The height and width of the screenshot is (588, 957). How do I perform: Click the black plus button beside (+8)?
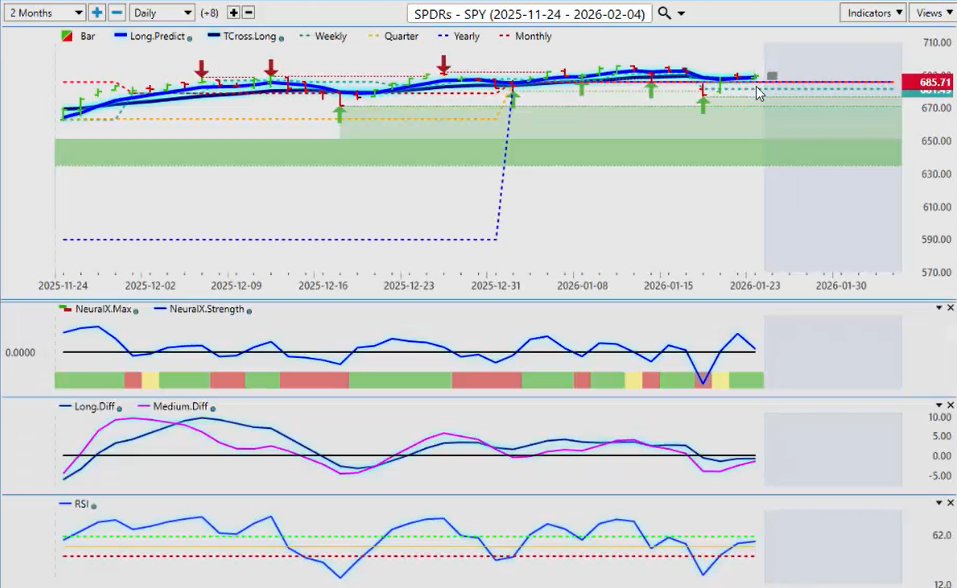tap(234, 13)
